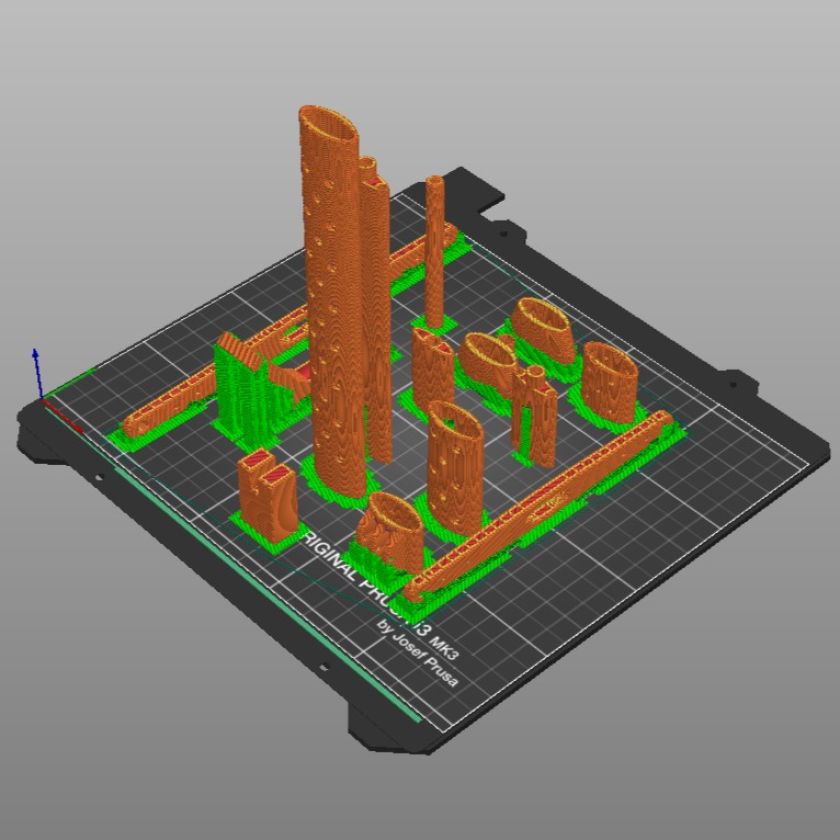Viewport: 840px width, 840px height.
Task: Select the tilted oval ring at back right
Action: click(545, 328)
